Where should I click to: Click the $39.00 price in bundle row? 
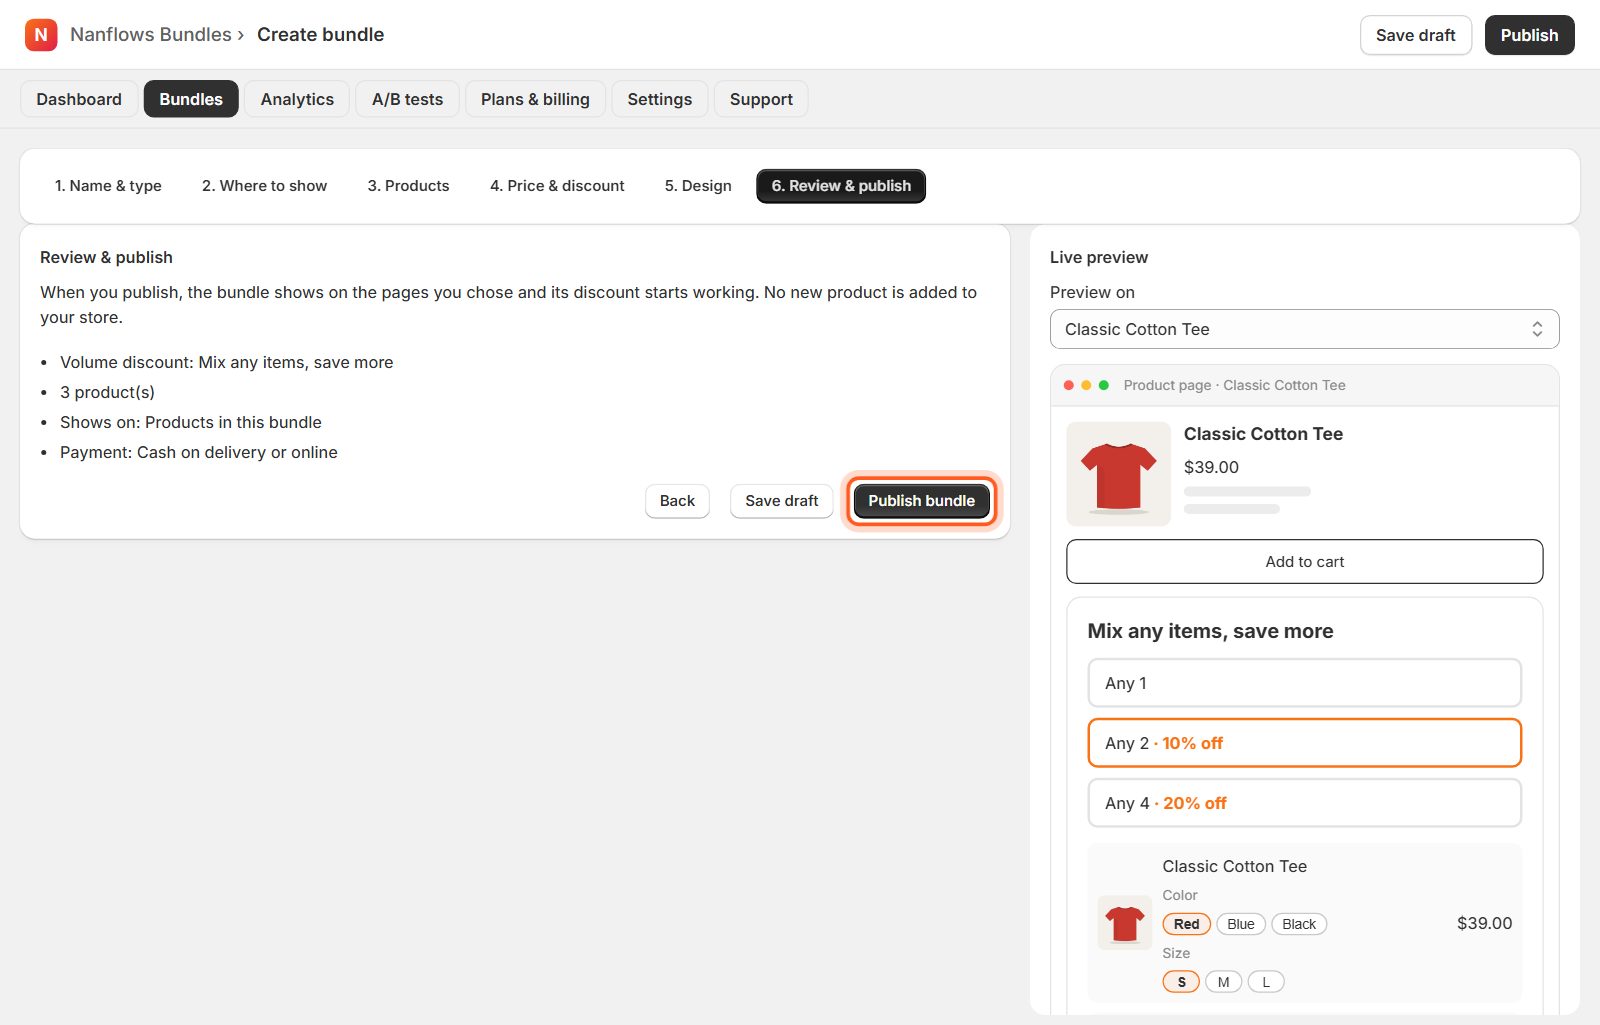(1484, 923)
